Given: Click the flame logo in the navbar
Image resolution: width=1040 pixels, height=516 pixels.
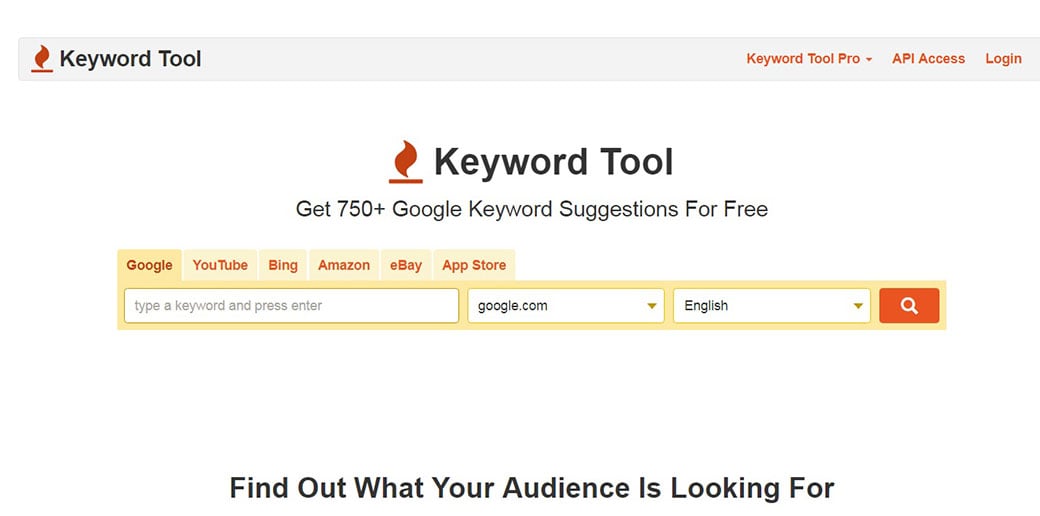Looking at the screenshot, I should pyautogui.click(x=42, y=59).
